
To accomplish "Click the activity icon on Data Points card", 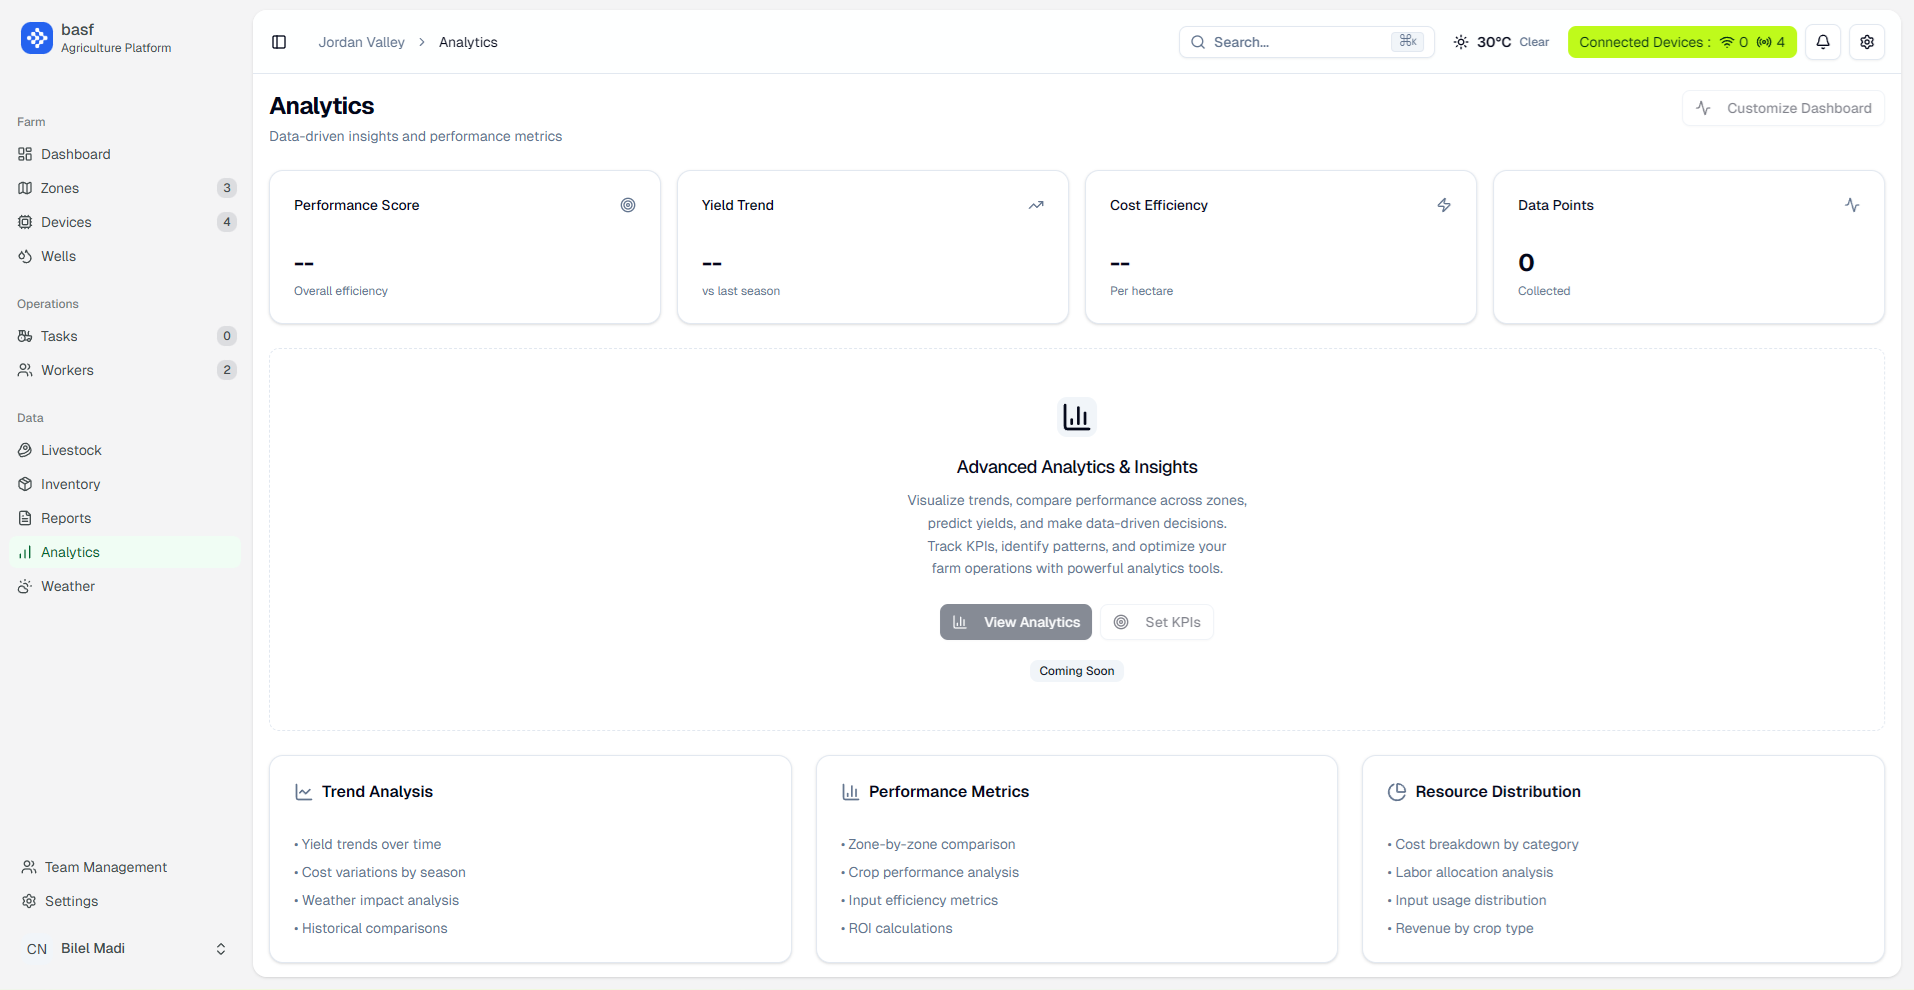I will [1852, 205].
